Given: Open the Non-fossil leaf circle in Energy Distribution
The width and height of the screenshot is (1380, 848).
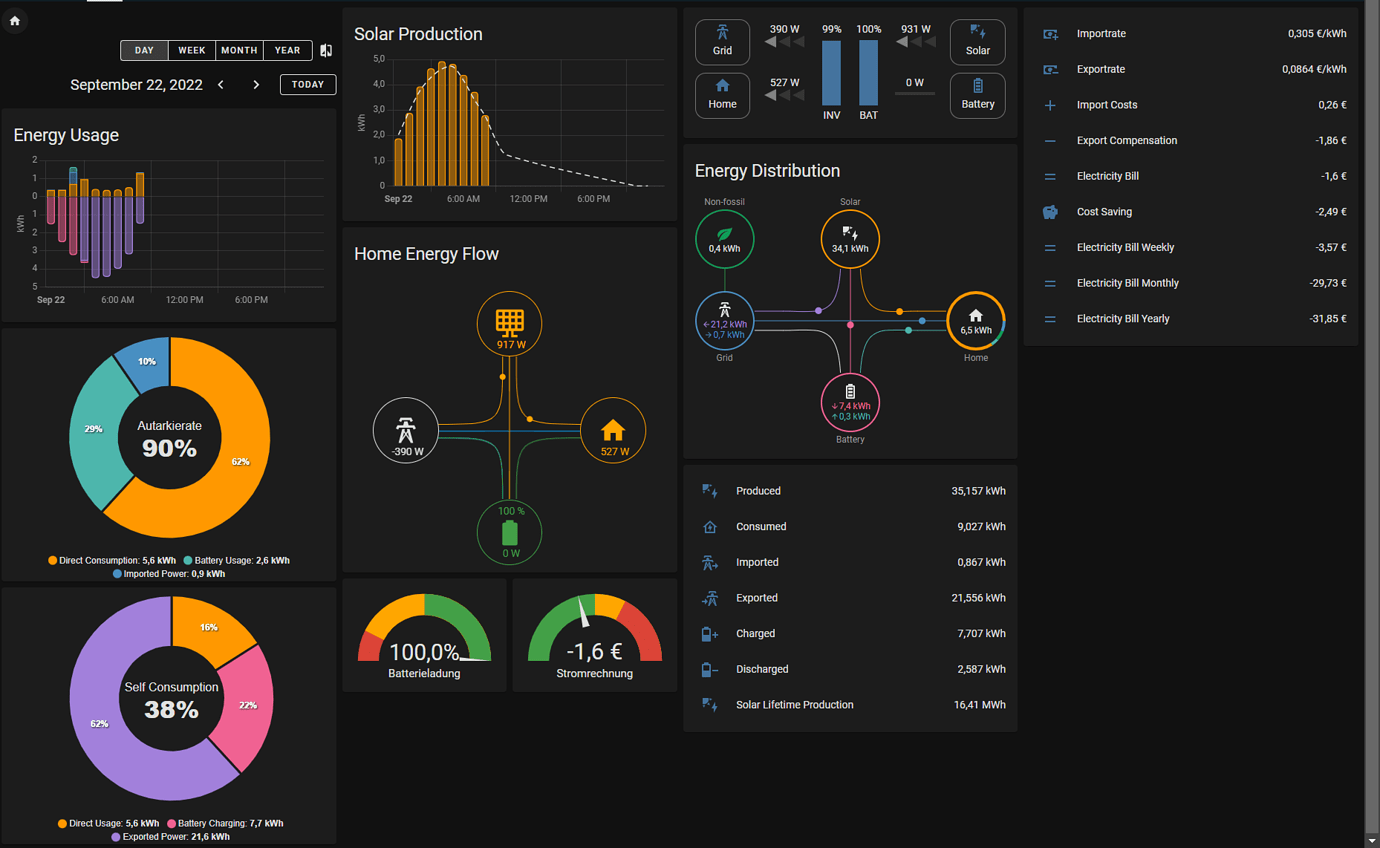Looking at the screenshot, I should (x=724, y=239).
